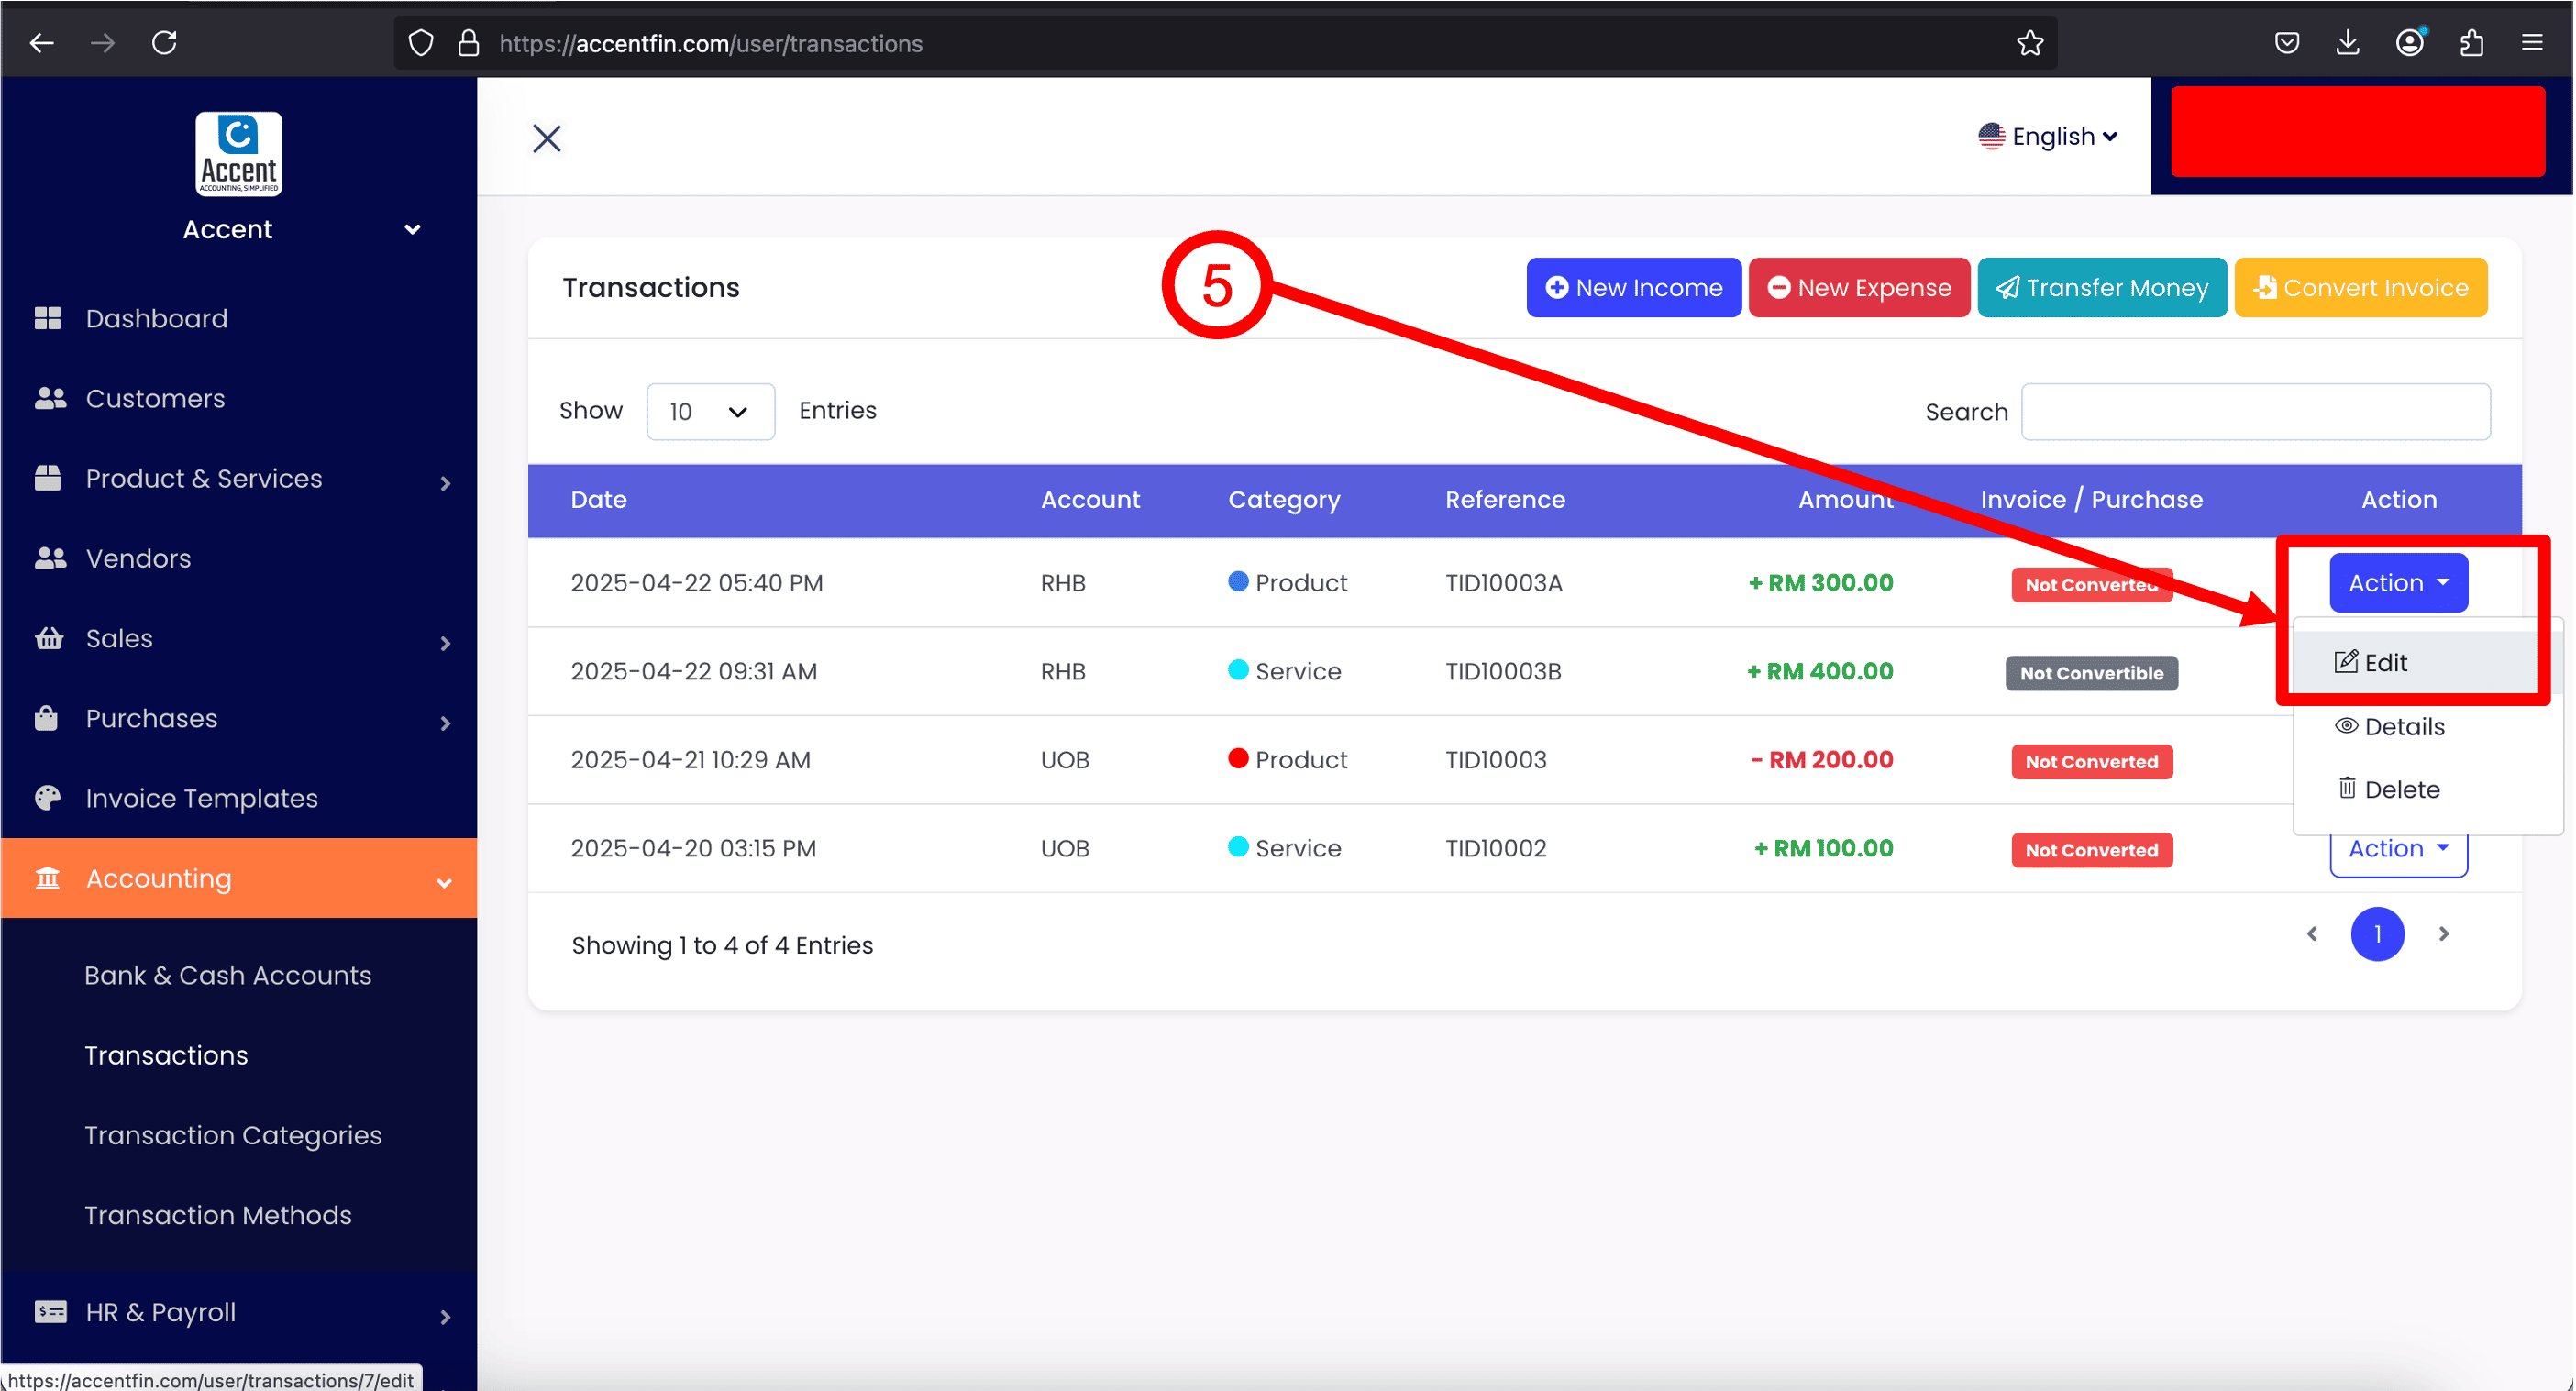Click the browser extensions puzzle icon

2471,43
